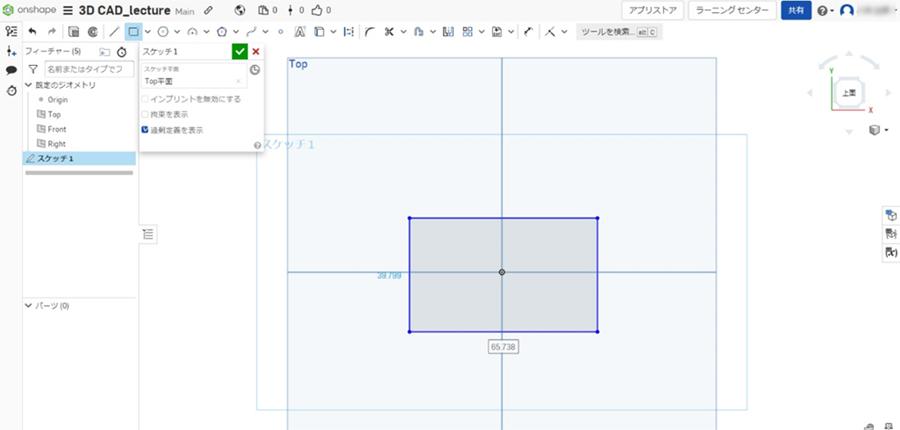Toggle 拘束を表示 checkbox
900x430 pixels.
pos(146,114)
